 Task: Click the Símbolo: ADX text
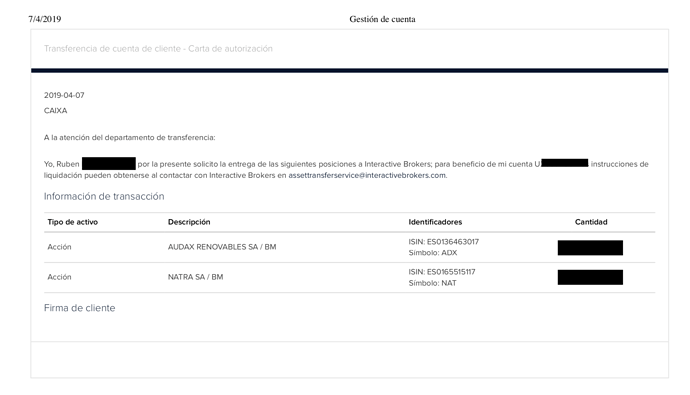pos(433,253)
